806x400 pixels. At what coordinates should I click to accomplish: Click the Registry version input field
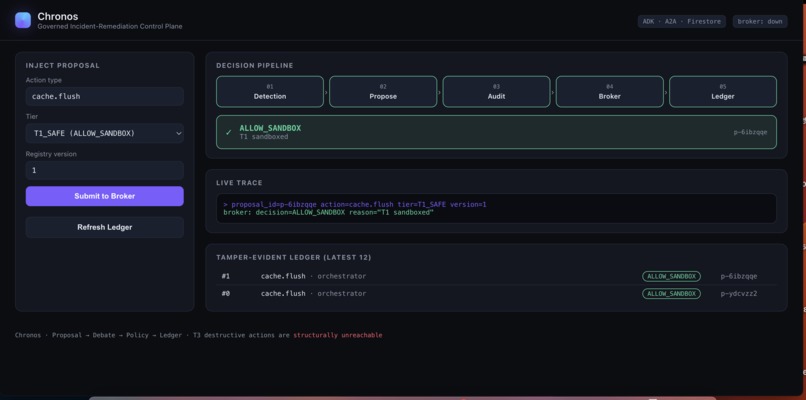point(105,170)
